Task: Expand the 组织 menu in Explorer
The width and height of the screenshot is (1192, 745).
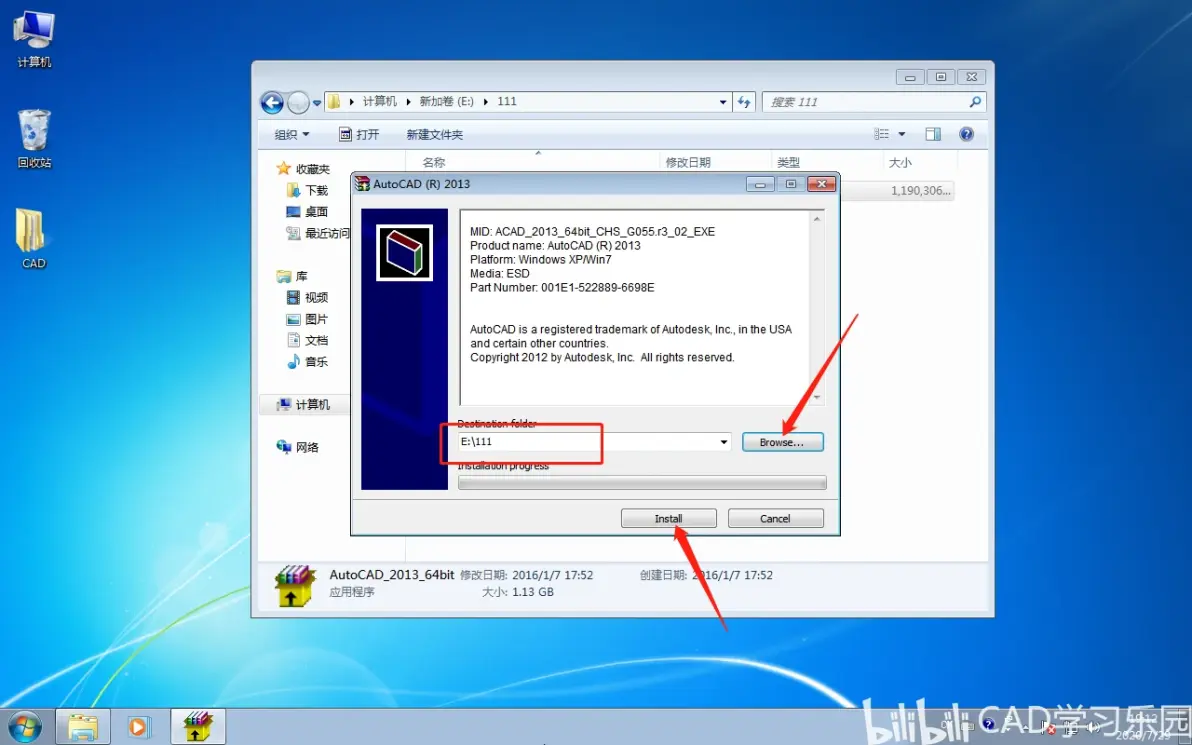Action: (292, 135)
